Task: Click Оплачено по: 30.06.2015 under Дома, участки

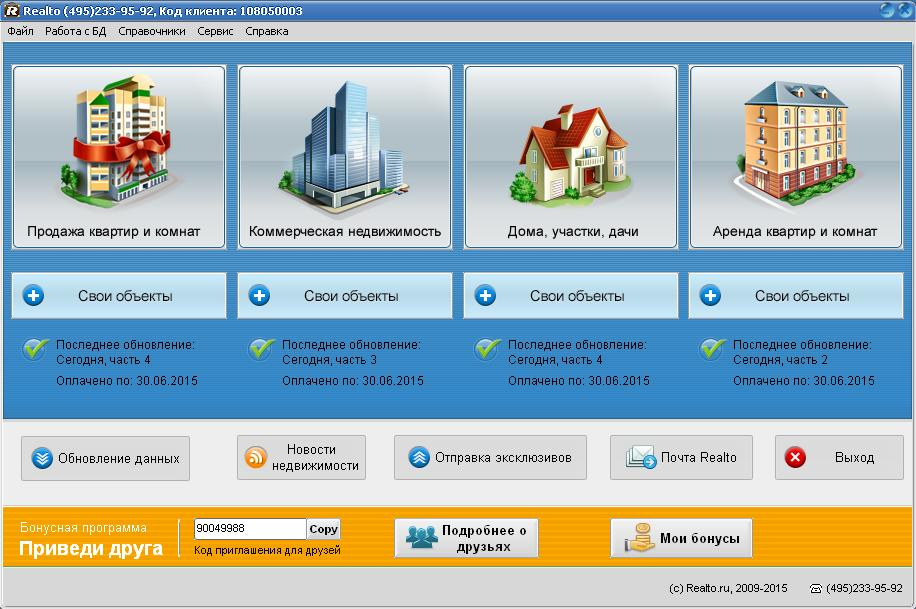Action: click(579, 381)
